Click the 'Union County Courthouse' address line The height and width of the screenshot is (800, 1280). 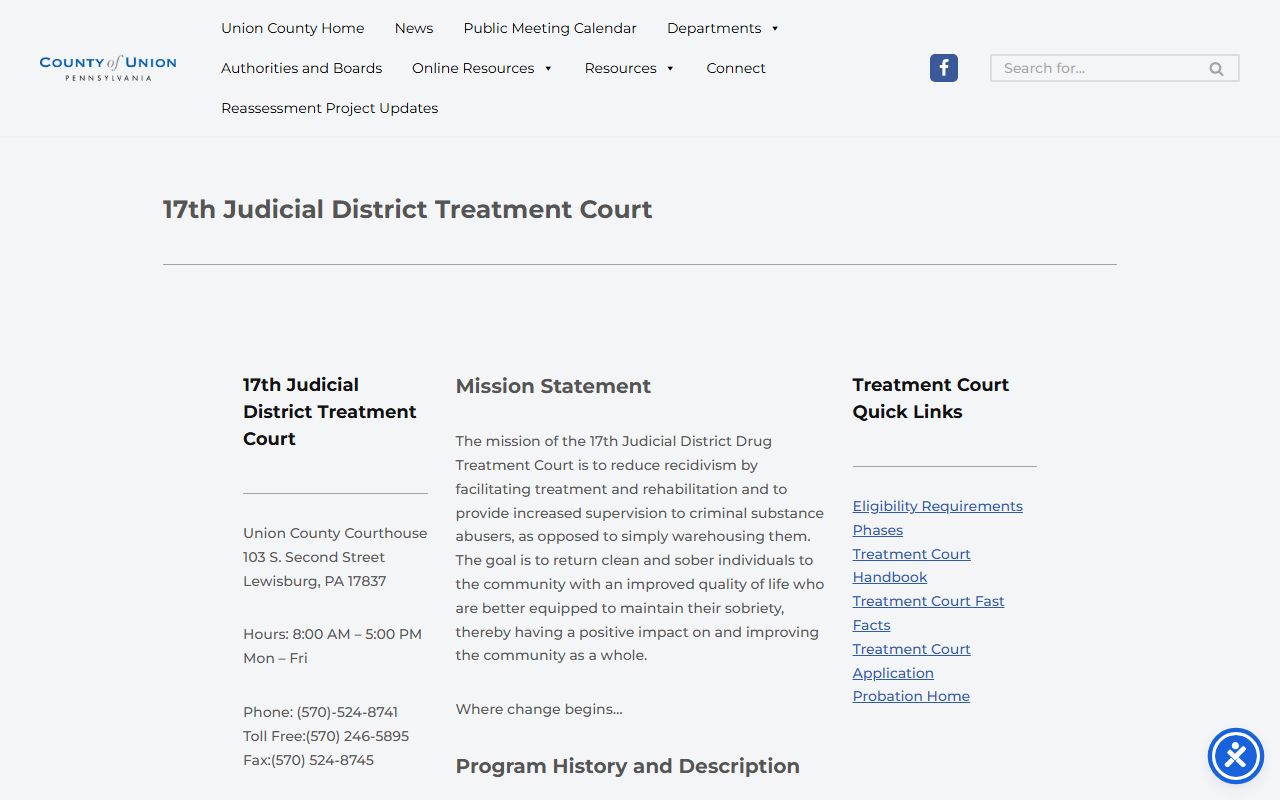(x=335, y=533)
